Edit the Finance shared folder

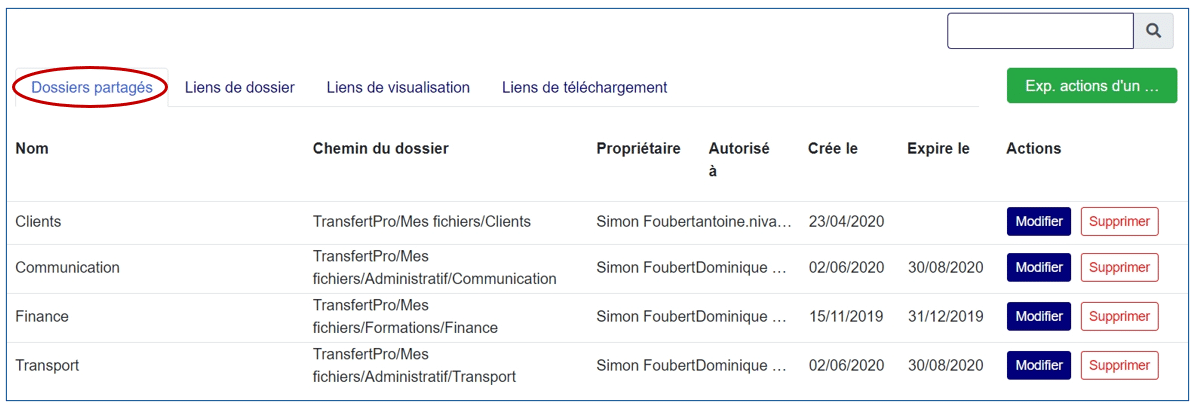(x=1038, y=316)
